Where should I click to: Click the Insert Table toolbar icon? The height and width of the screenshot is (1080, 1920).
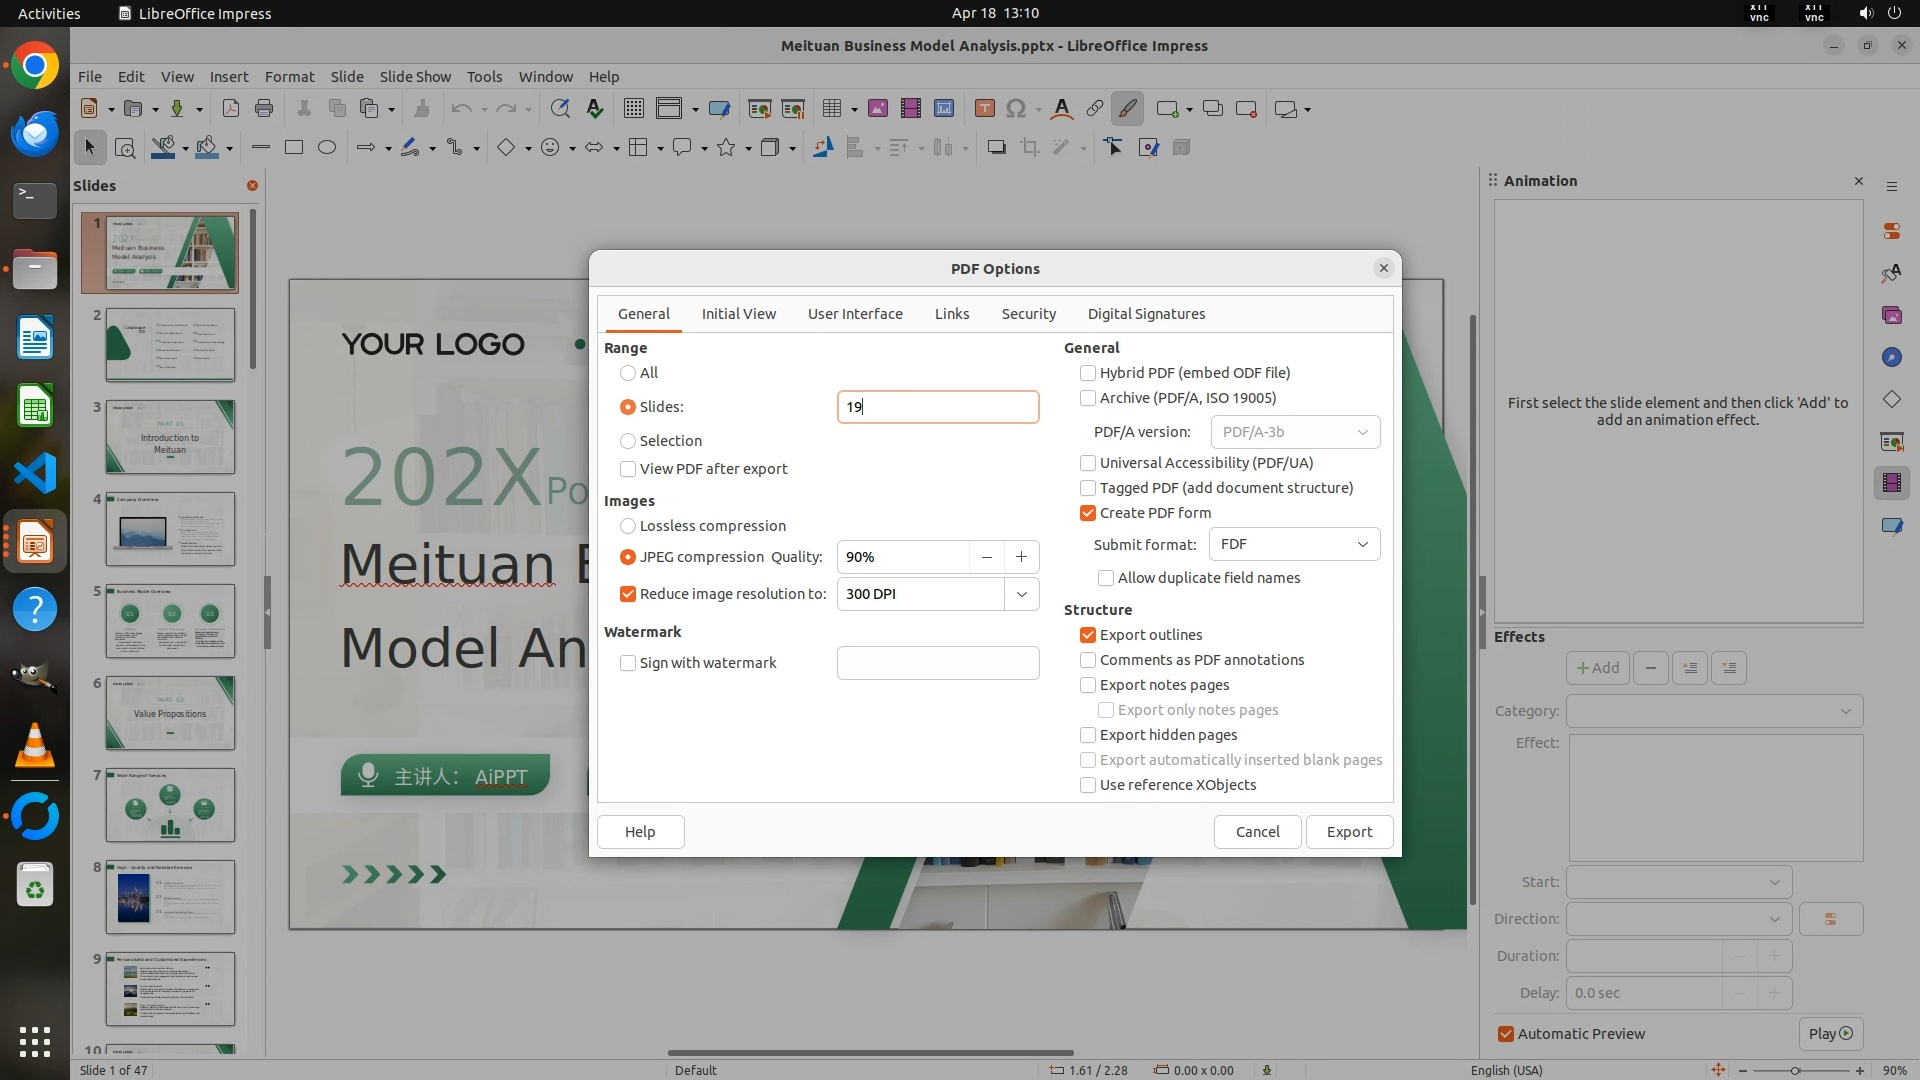tap(831, 109)
